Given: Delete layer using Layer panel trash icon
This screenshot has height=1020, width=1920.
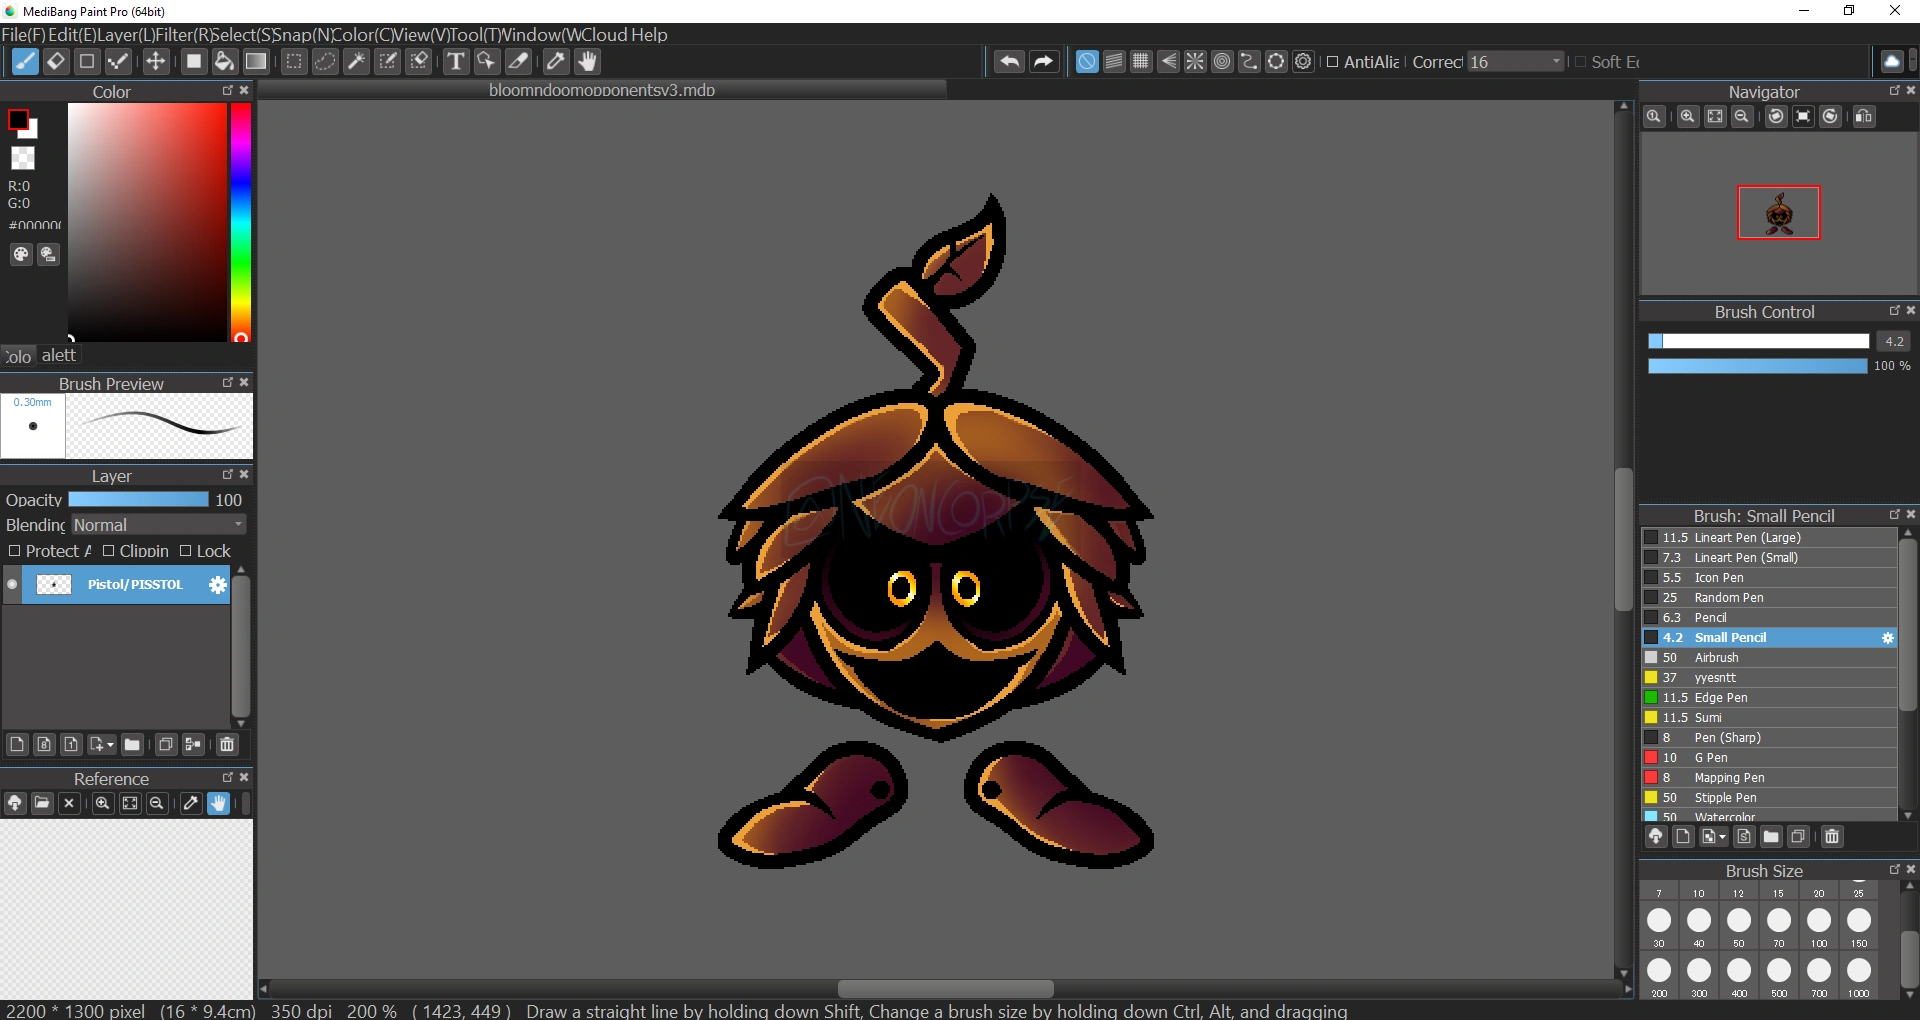Looking at the screenshot, I should [227, 744].
